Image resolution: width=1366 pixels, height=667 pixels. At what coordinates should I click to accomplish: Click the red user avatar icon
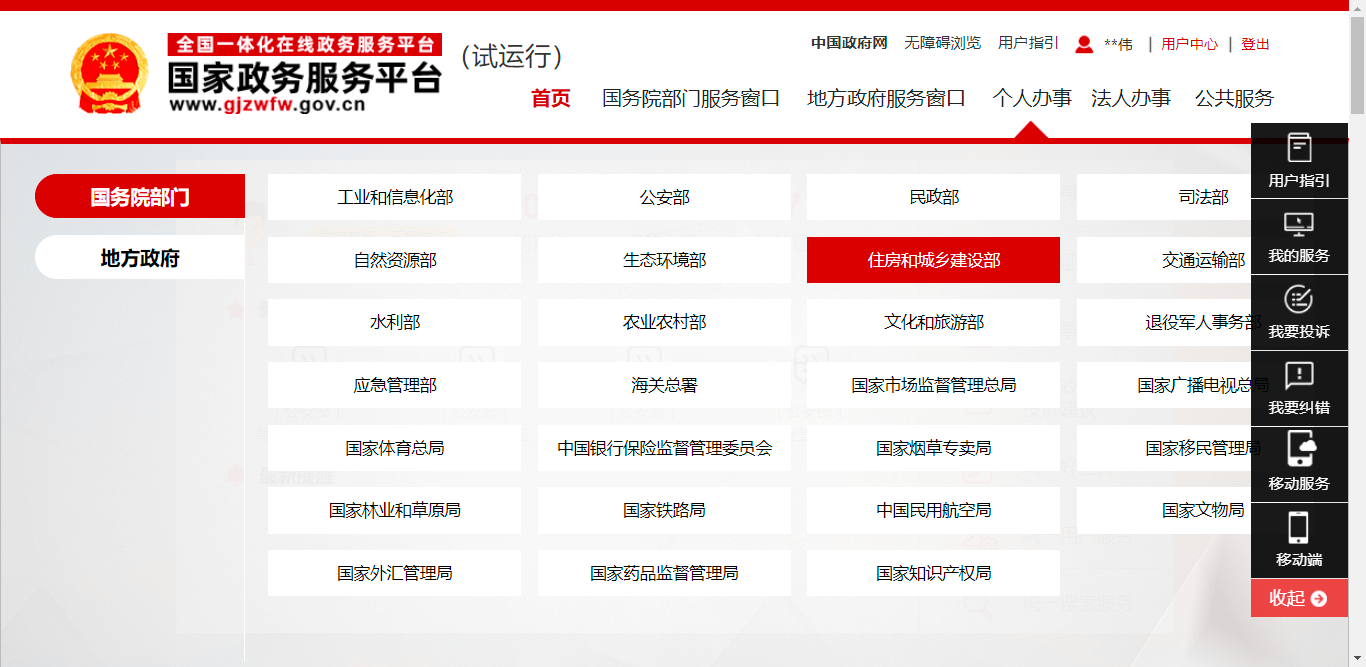click(x=1084, y=44)
